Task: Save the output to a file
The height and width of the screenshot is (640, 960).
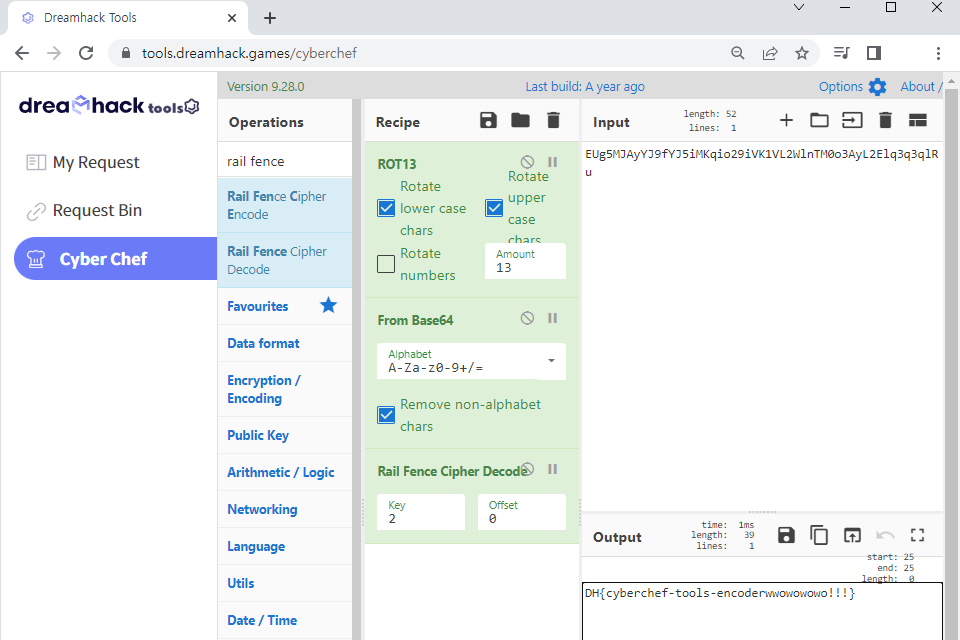Action: click(x=786, y=535)
